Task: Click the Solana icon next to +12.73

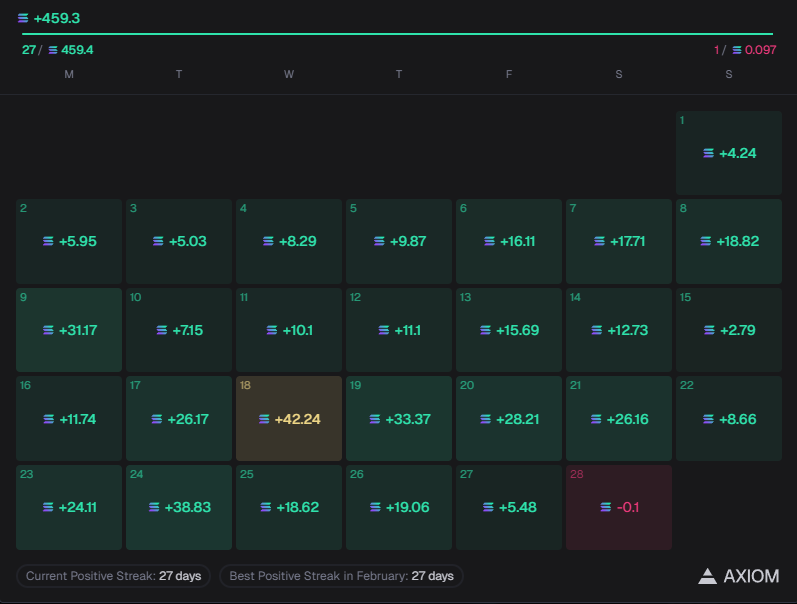Action: click(x=596, y=330)
